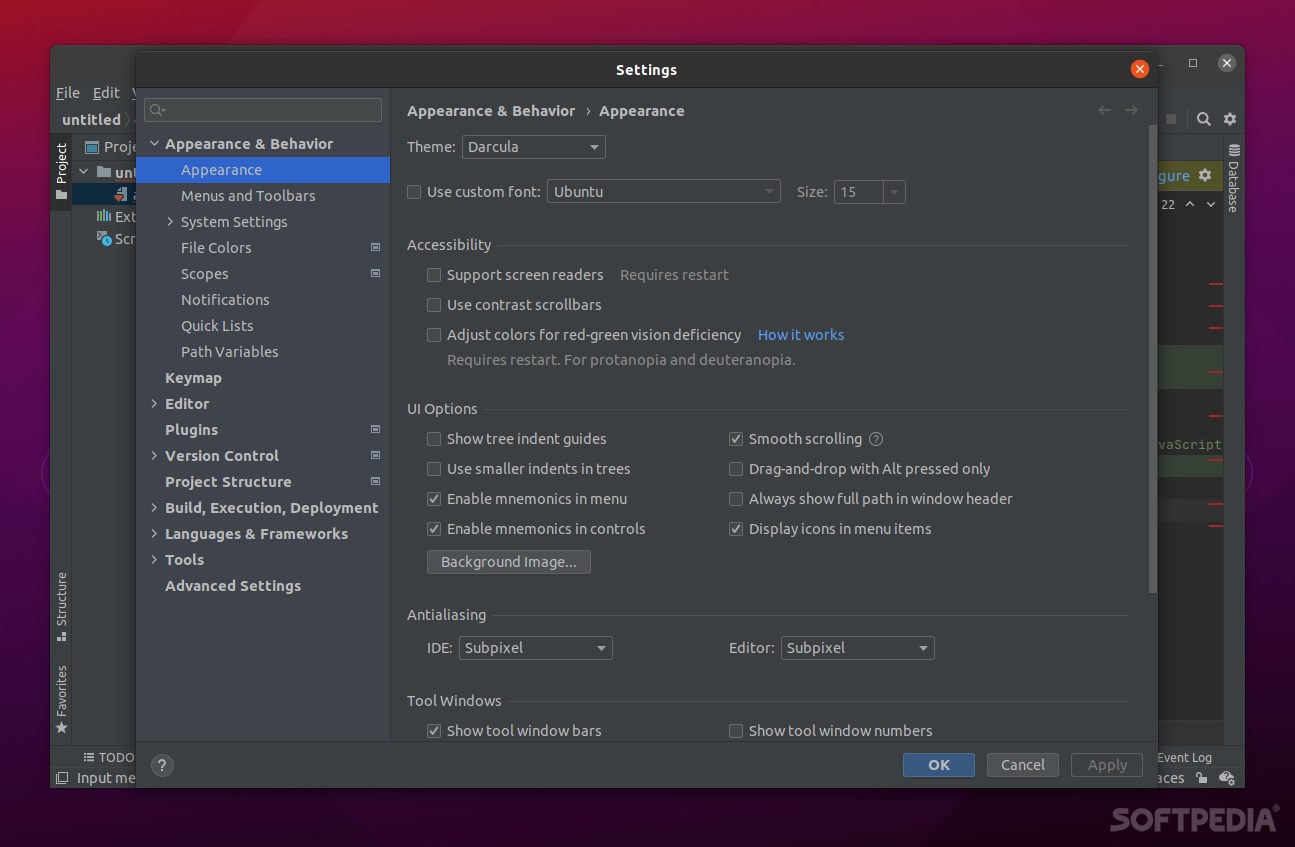
Task: Open the font Size dropdown
Action: 870,192
